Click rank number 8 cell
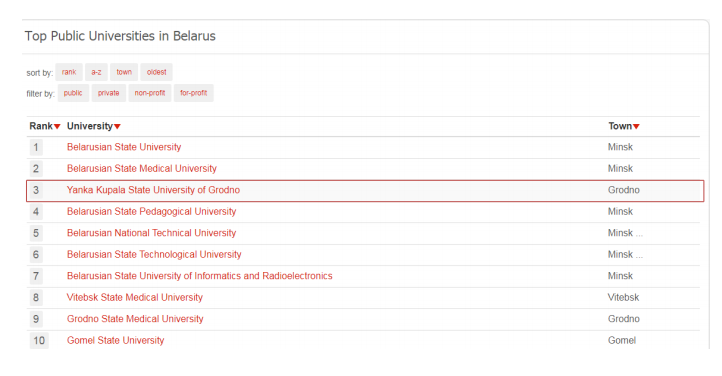The image size is (722, 376). click(36, 298)
